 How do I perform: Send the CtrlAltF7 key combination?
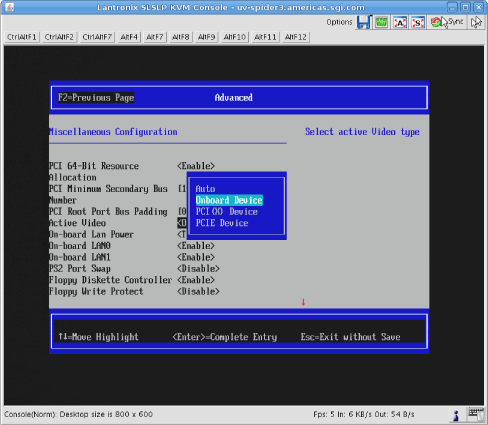pyautogui.click(x=97, y=37)
